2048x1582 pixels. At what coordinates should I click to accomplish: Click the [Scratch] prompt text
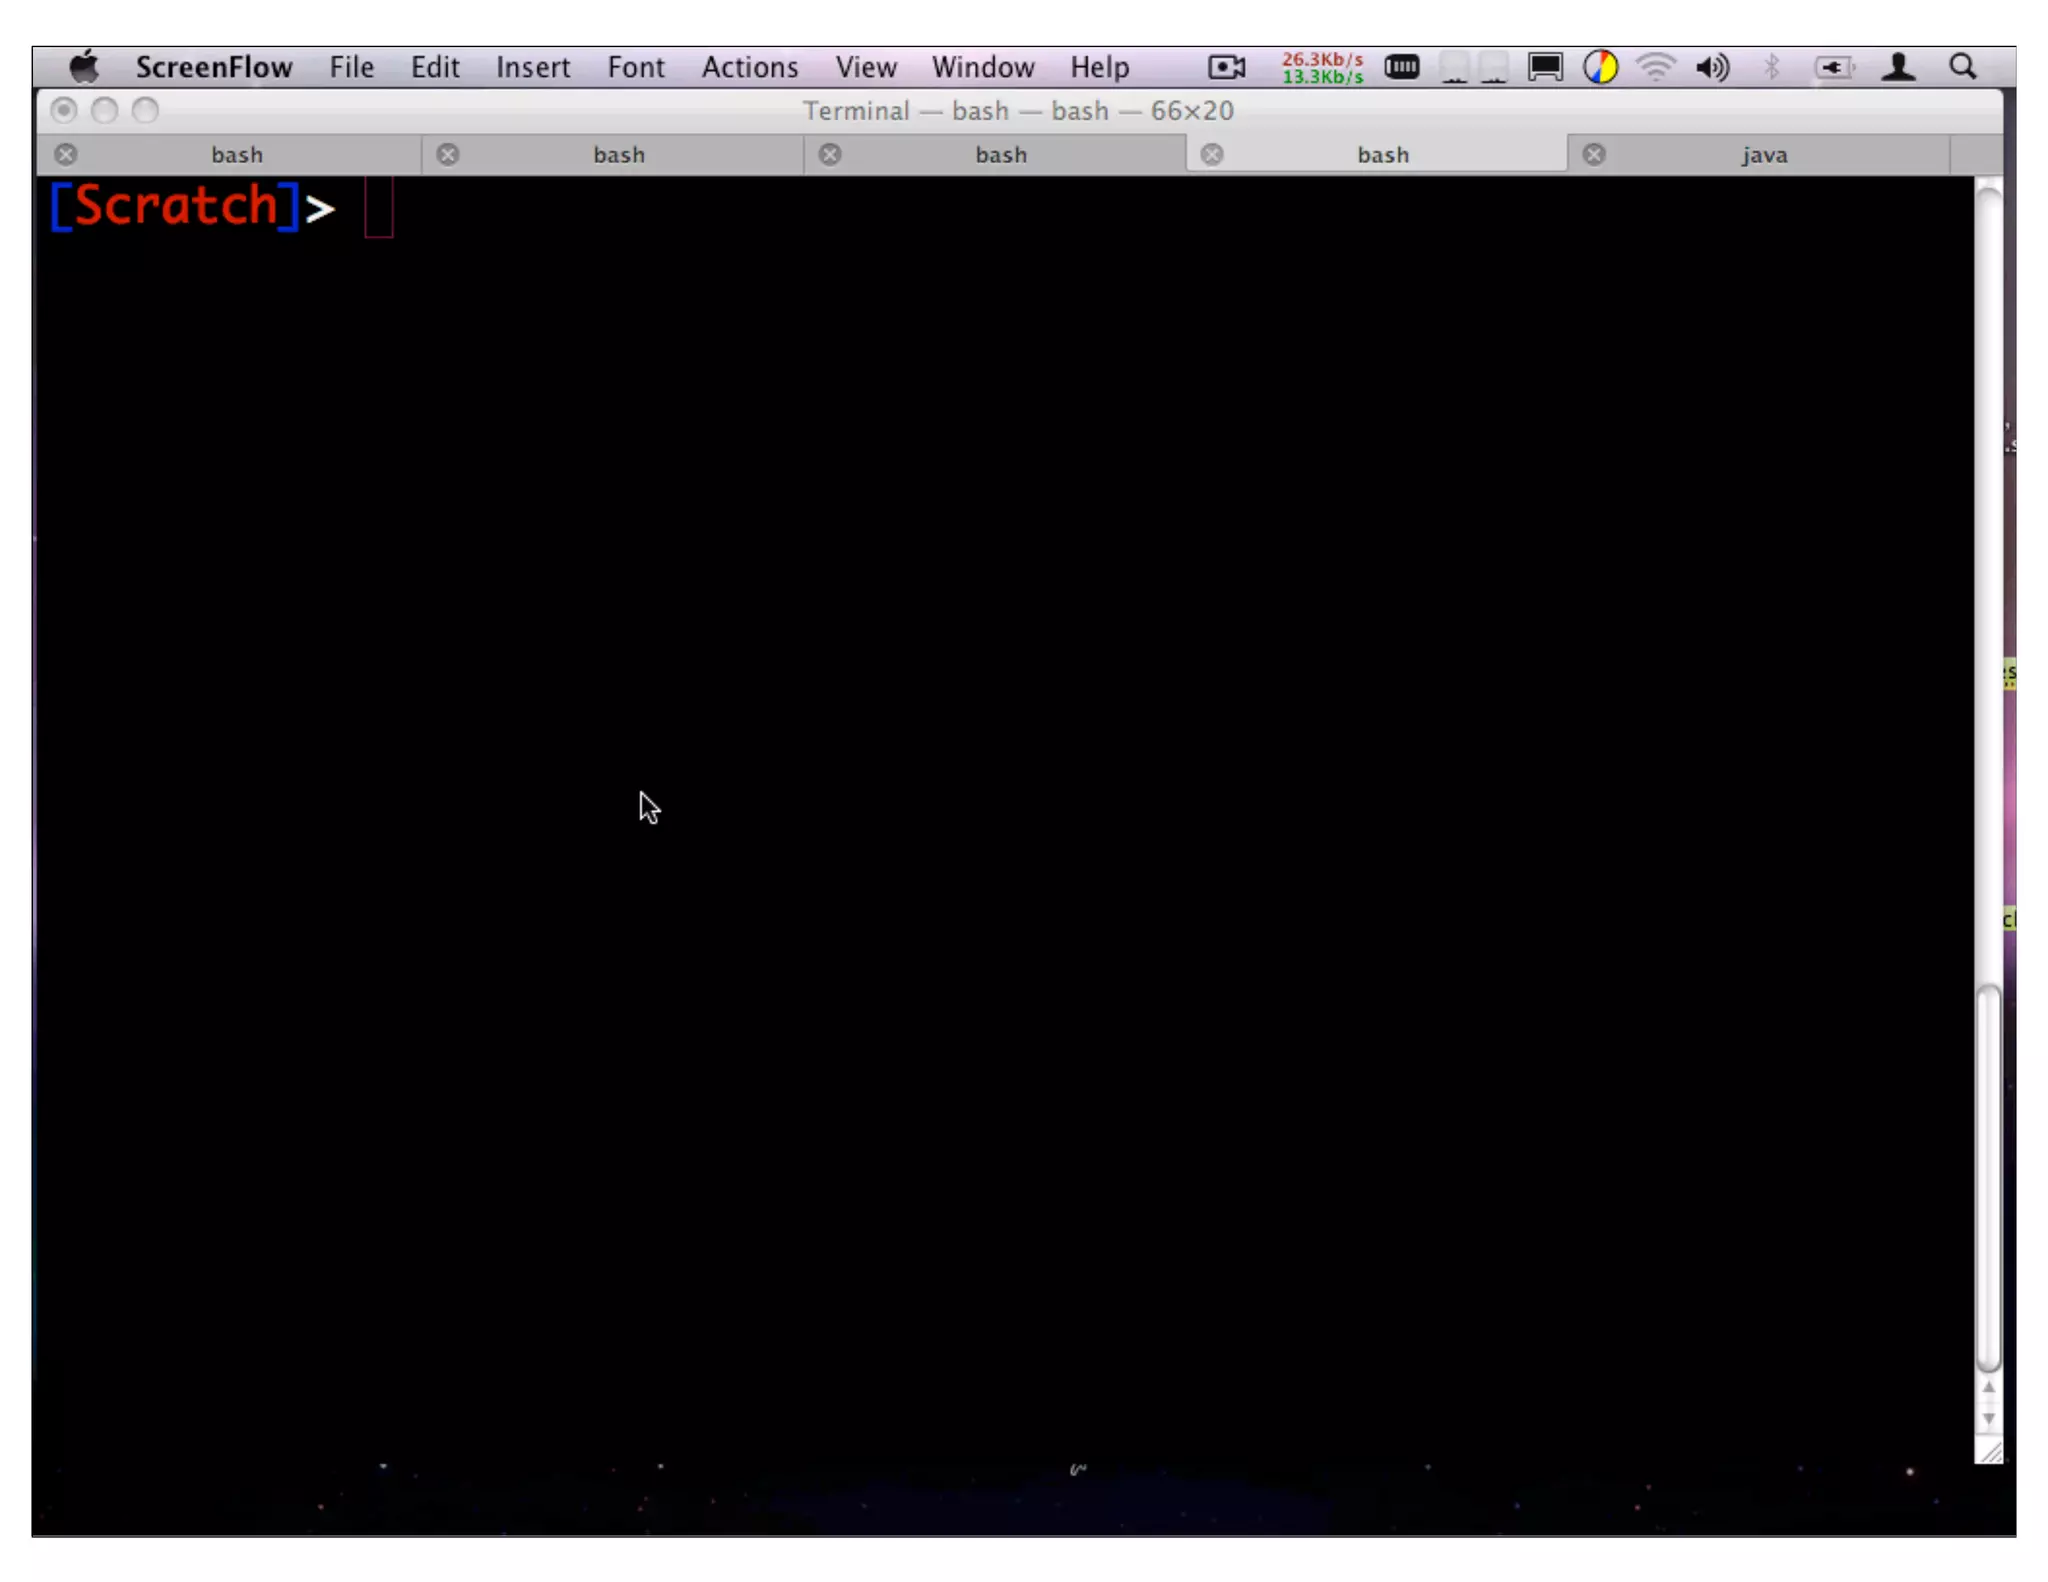coord(175,206)
